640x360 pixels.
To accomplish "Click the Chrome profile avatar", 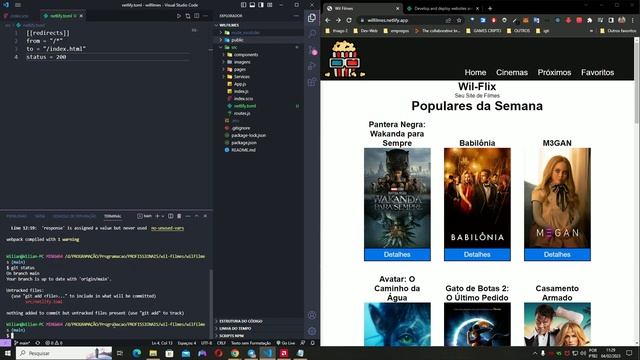I will click(x=622, y=20).
